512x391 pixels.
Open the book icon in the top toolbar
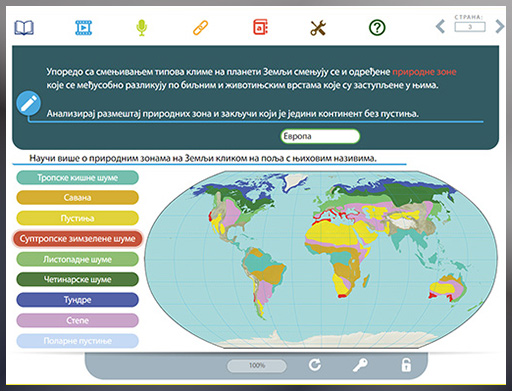click(x=24, y=28)
